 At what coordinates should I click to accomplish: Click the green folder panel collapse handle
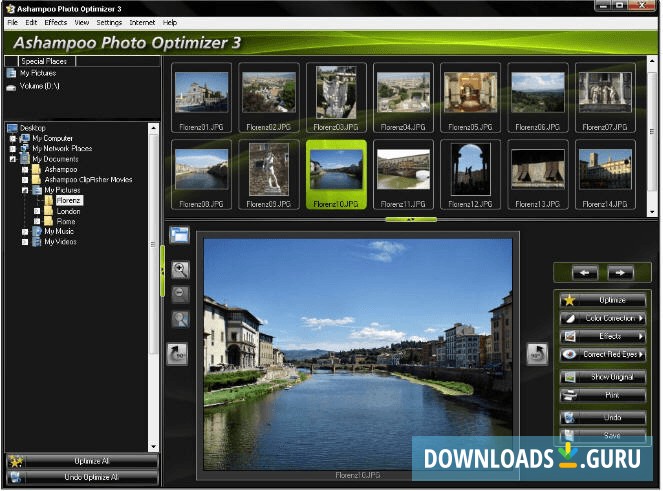[162, 271]
